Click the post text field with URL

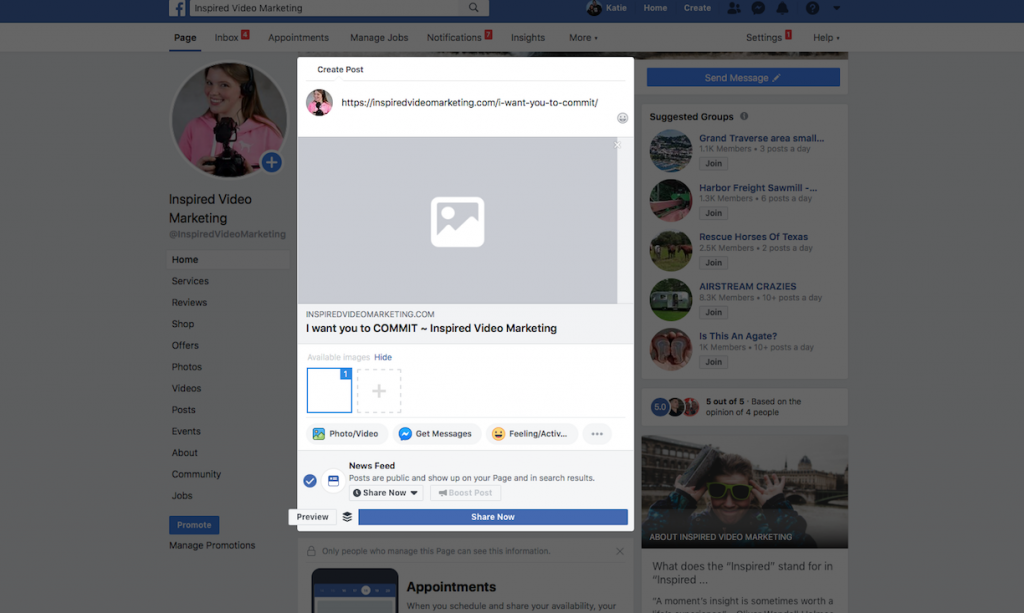click(469, 102)
